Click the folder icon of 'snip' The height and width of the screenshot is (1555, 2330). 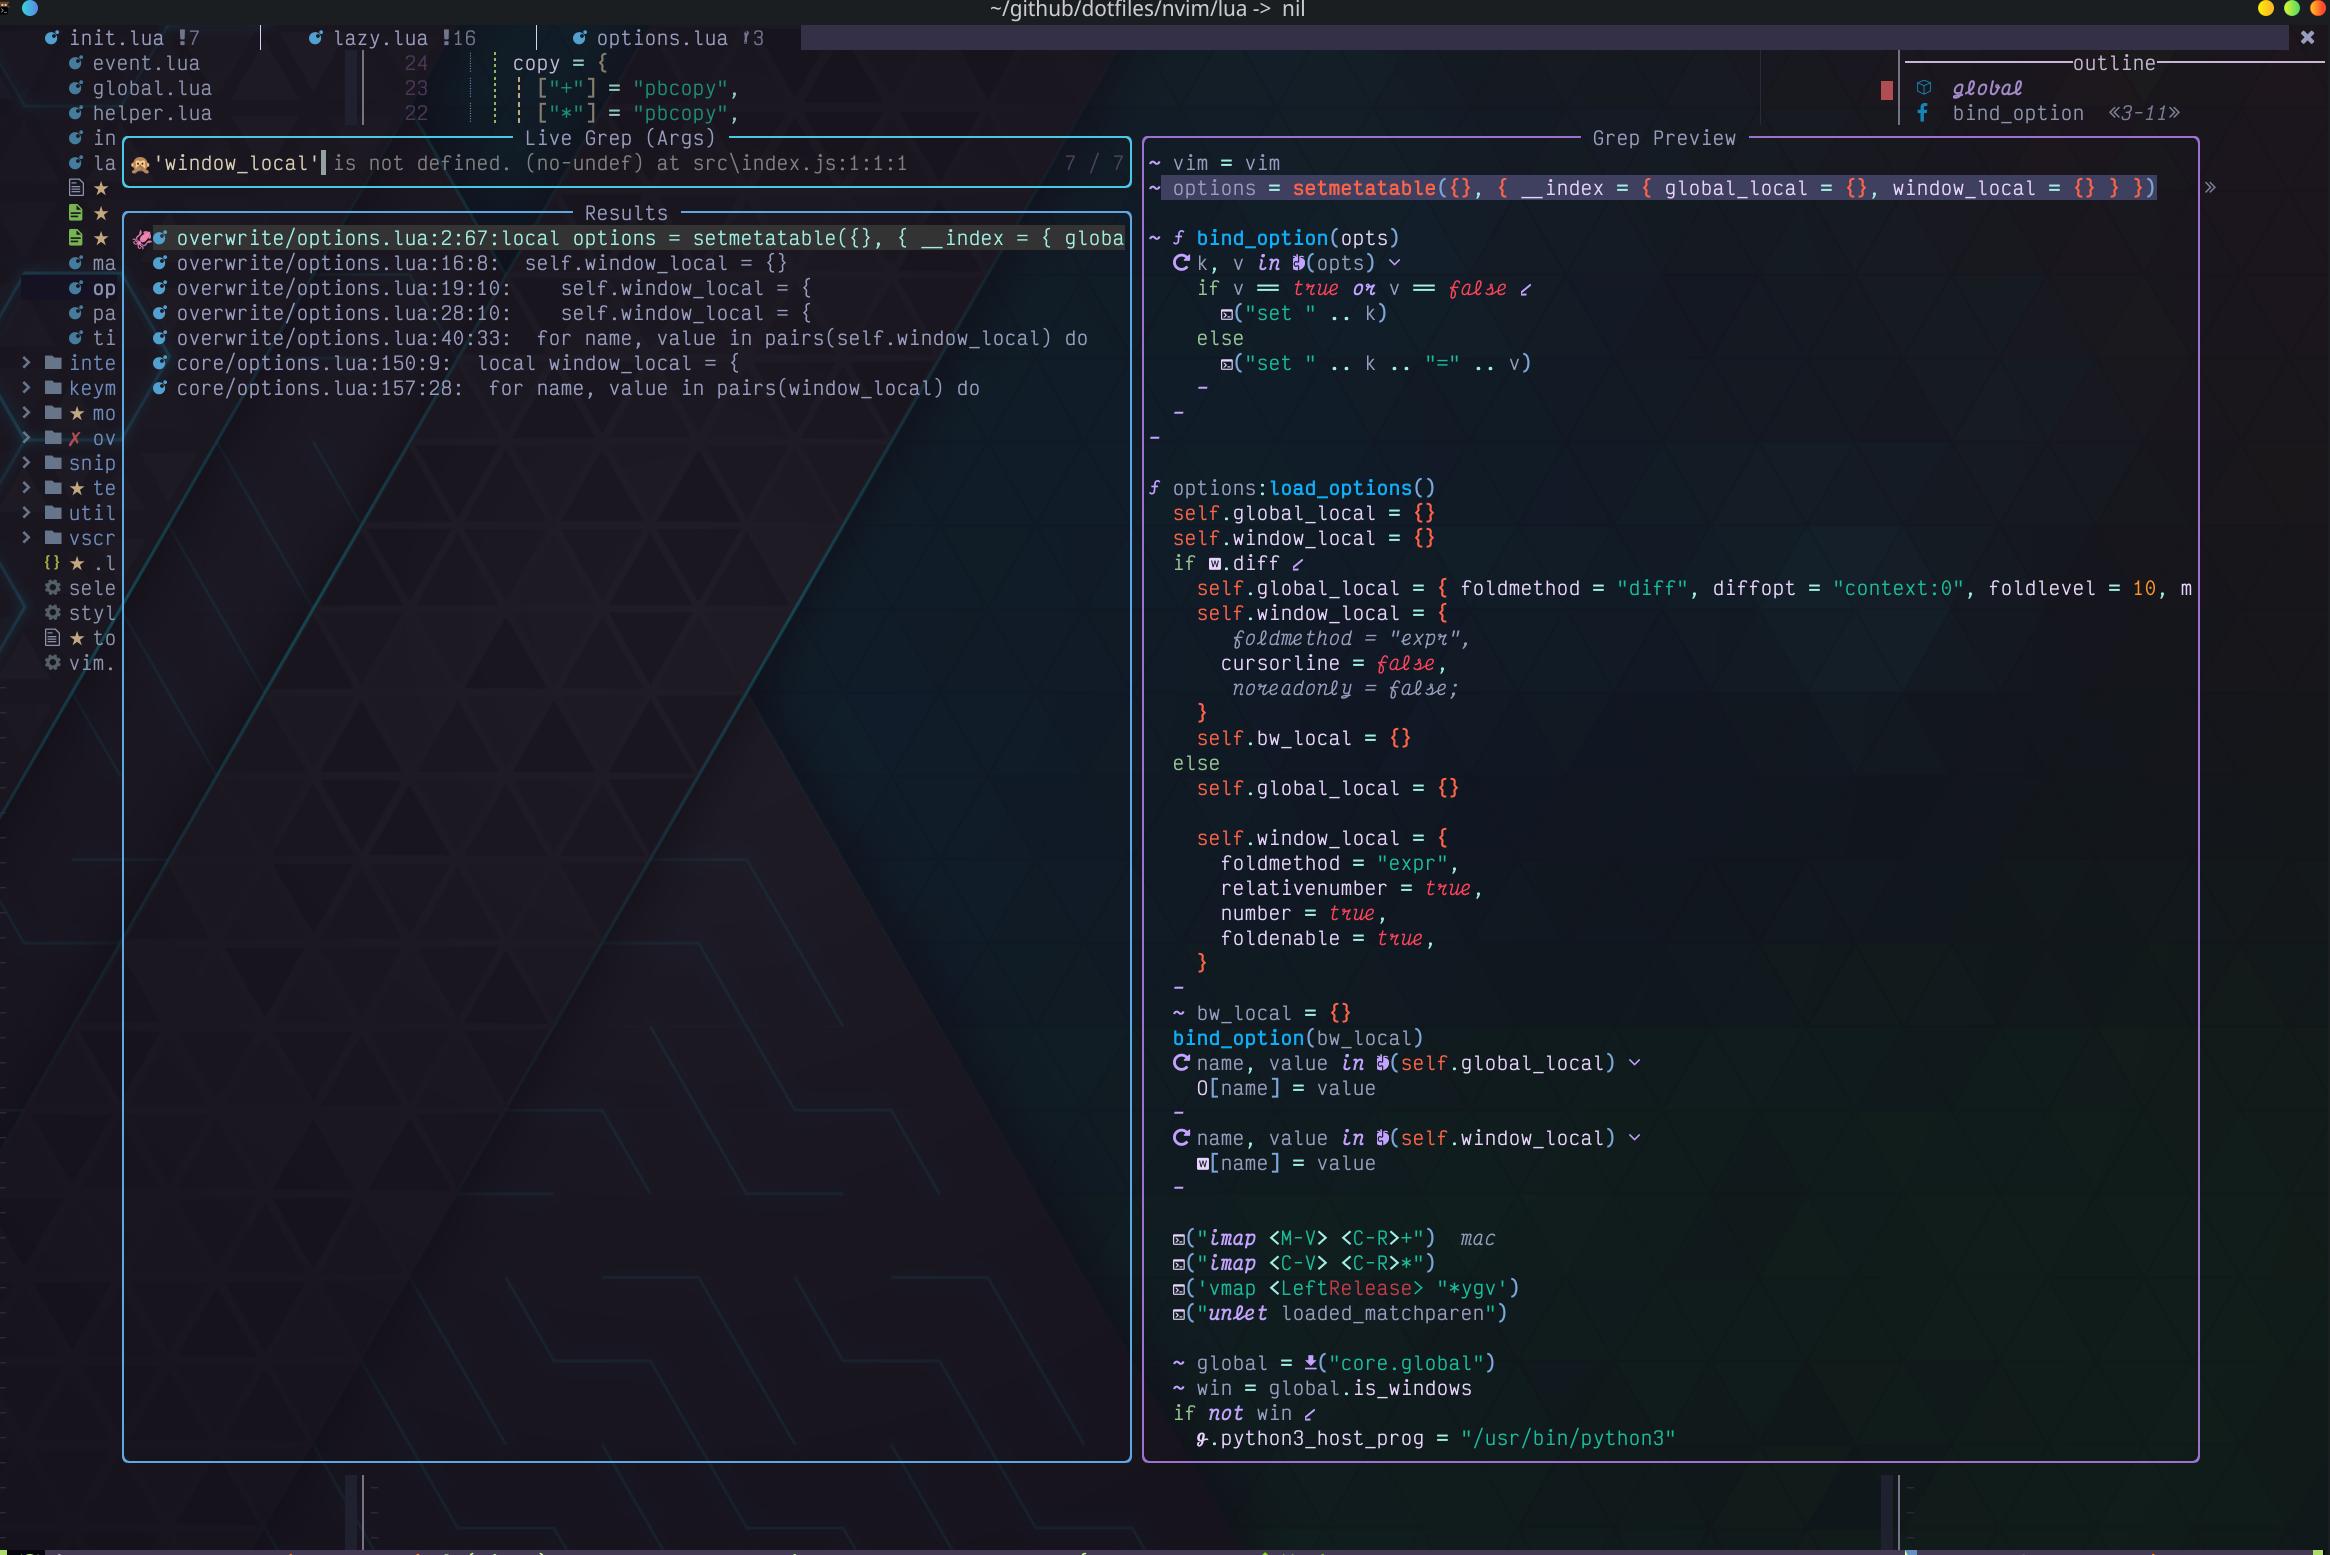pos(53,463)
